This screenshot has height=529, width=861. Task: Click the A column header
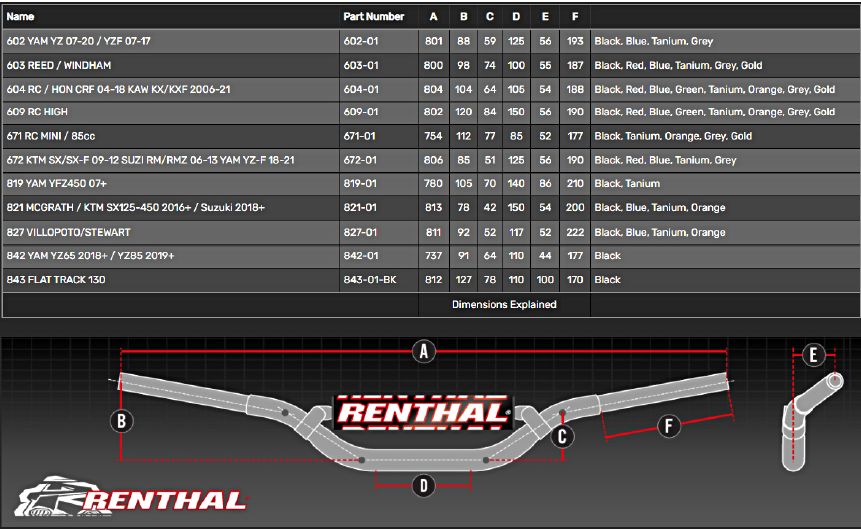[x=433, y=16]
